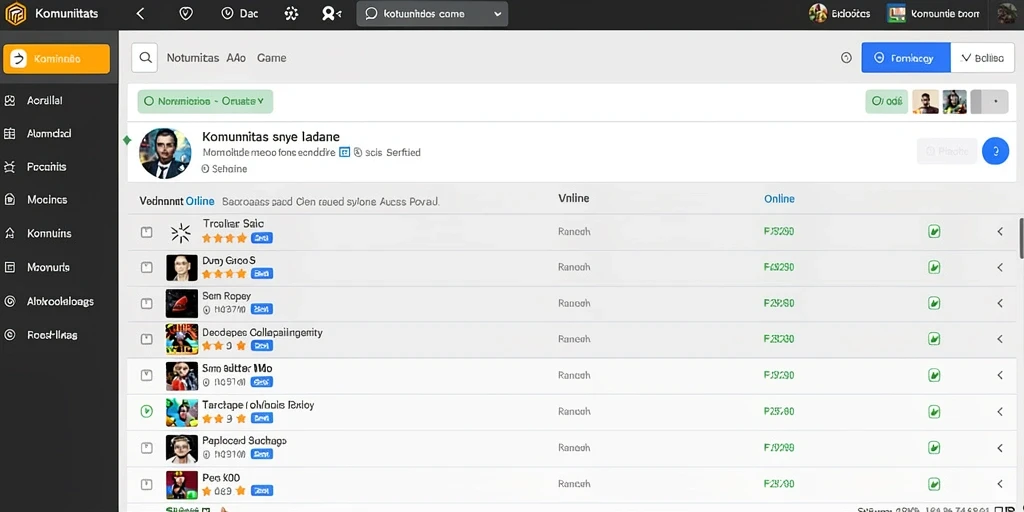
Task: Open the Bcliiso dropdown button
Action: click(982, 58)
